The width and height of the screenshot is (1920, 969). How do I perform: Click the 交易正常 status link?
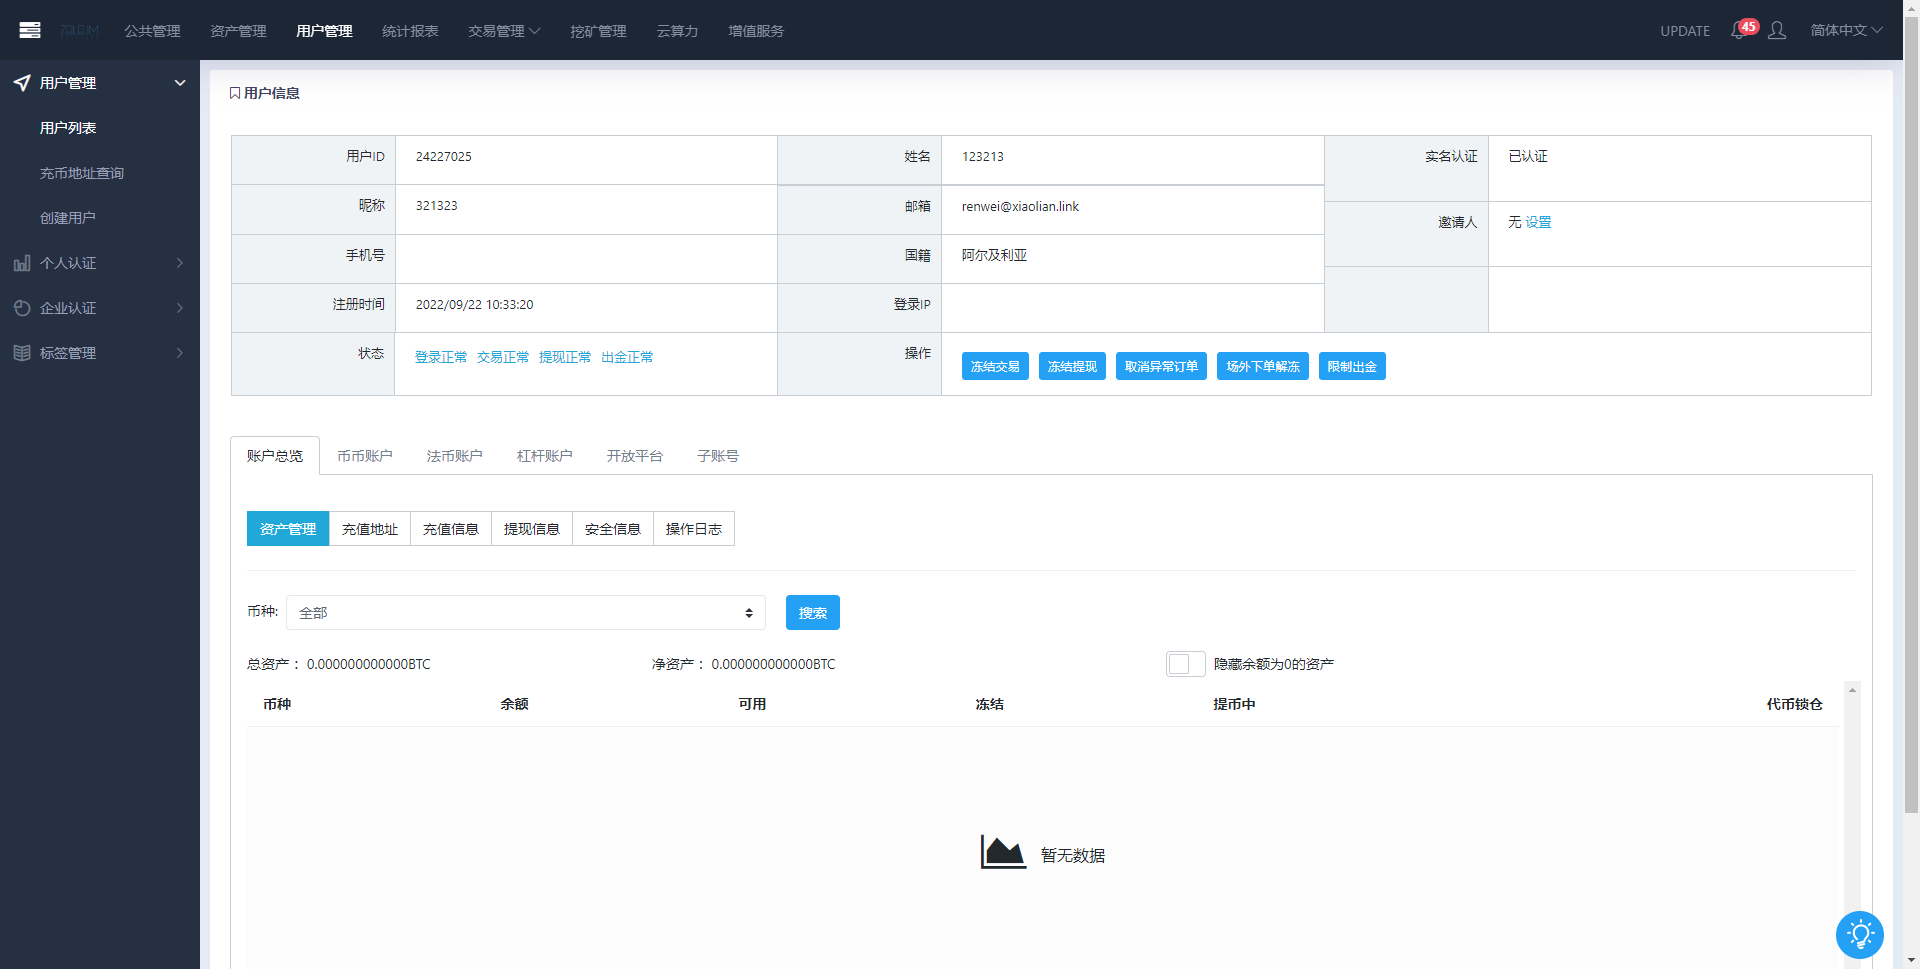click(x=503, y=357)
